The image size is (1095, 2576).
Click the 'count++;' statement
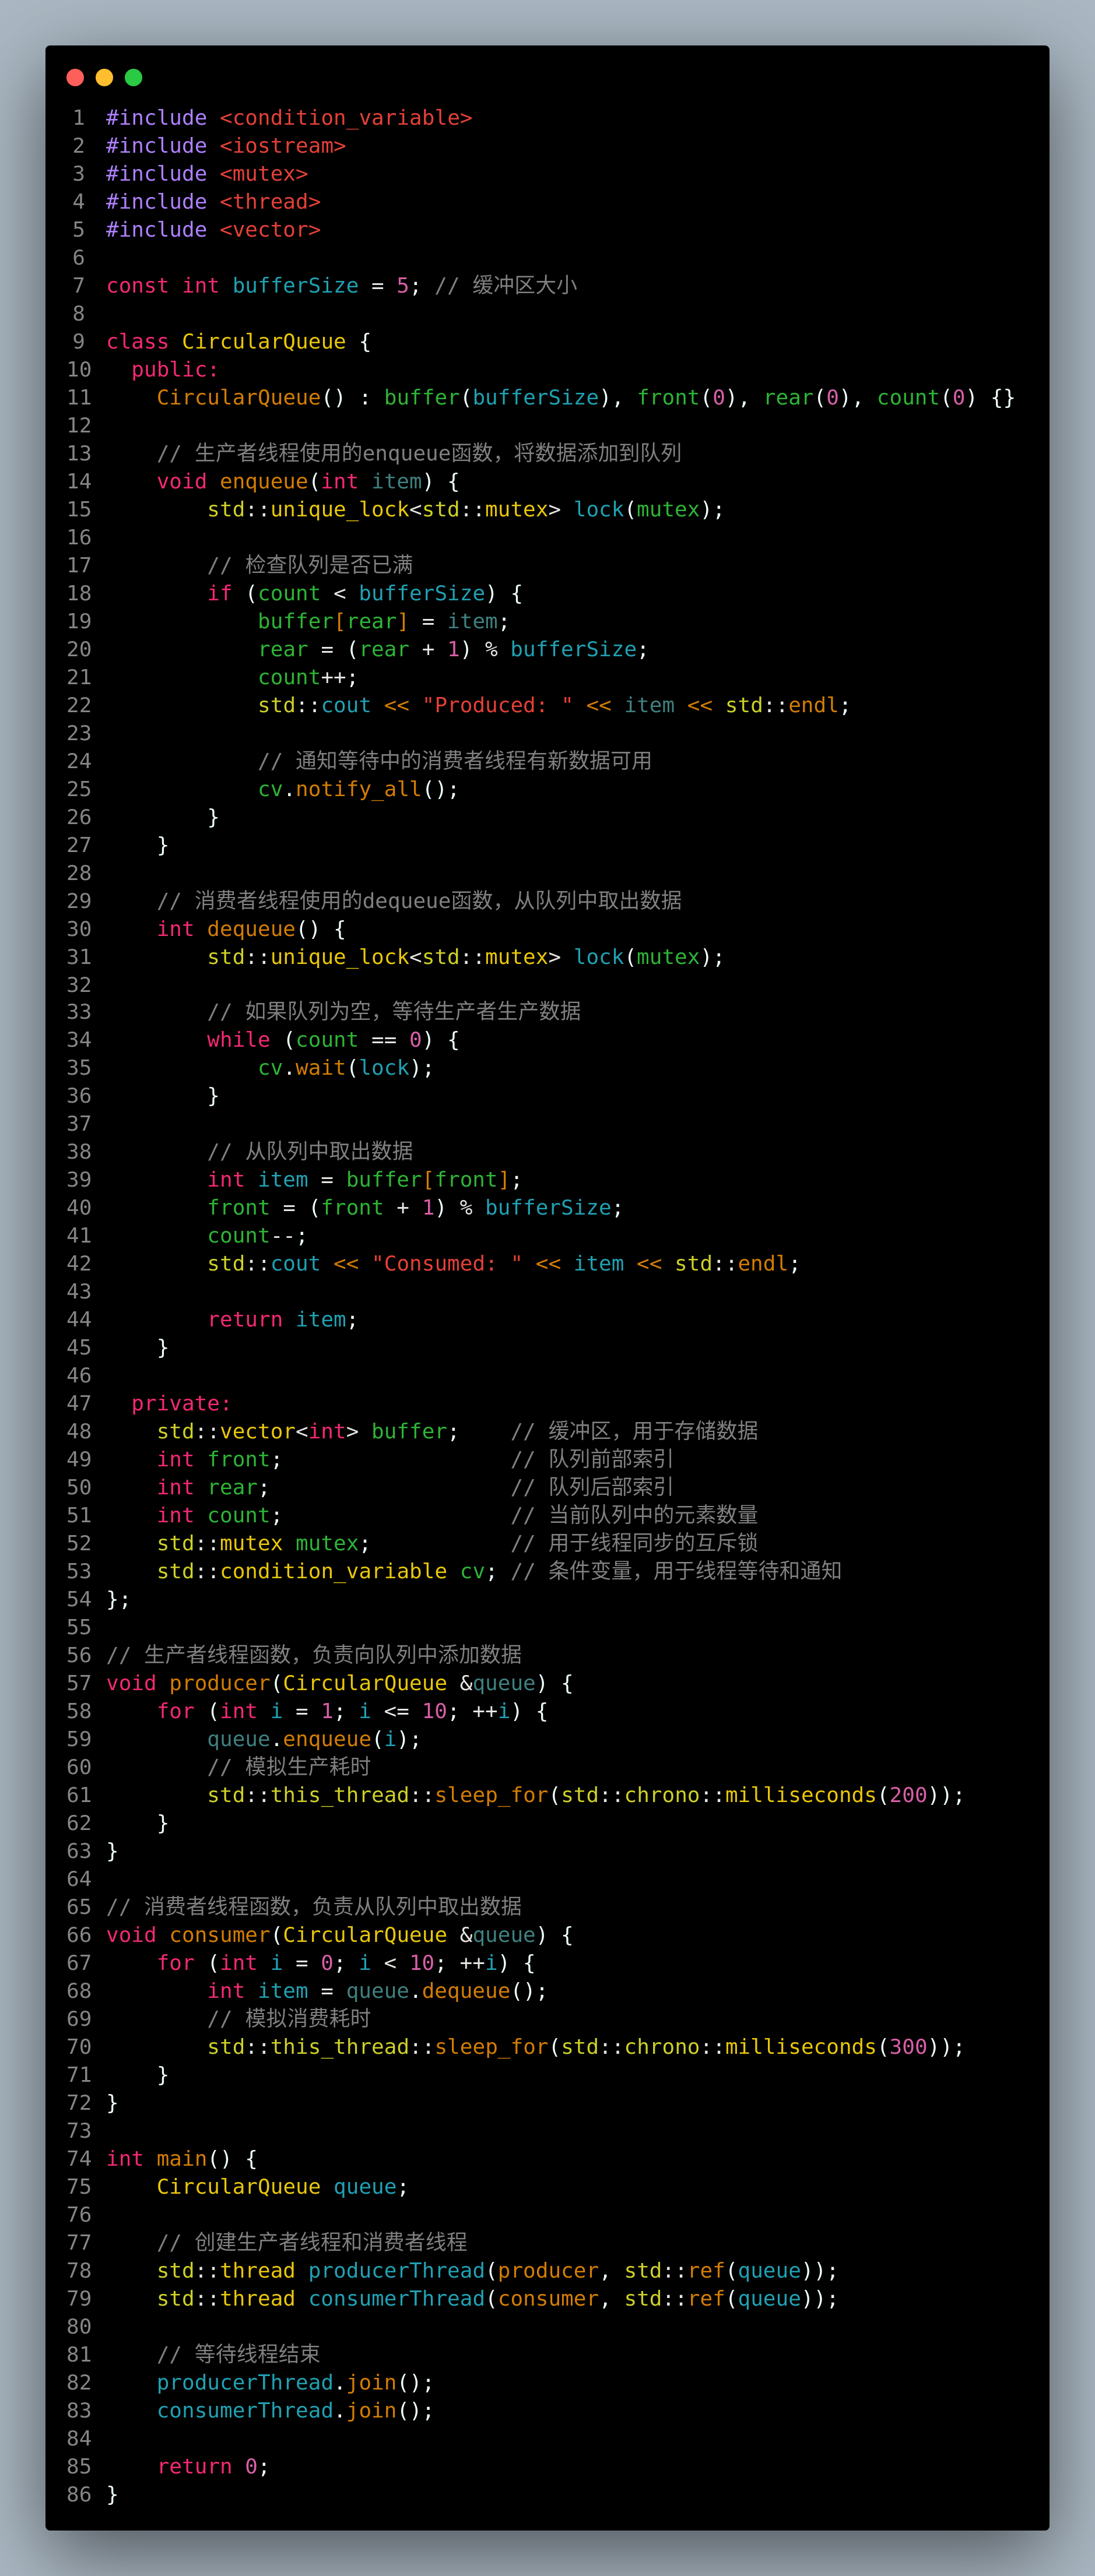(308, 678)
